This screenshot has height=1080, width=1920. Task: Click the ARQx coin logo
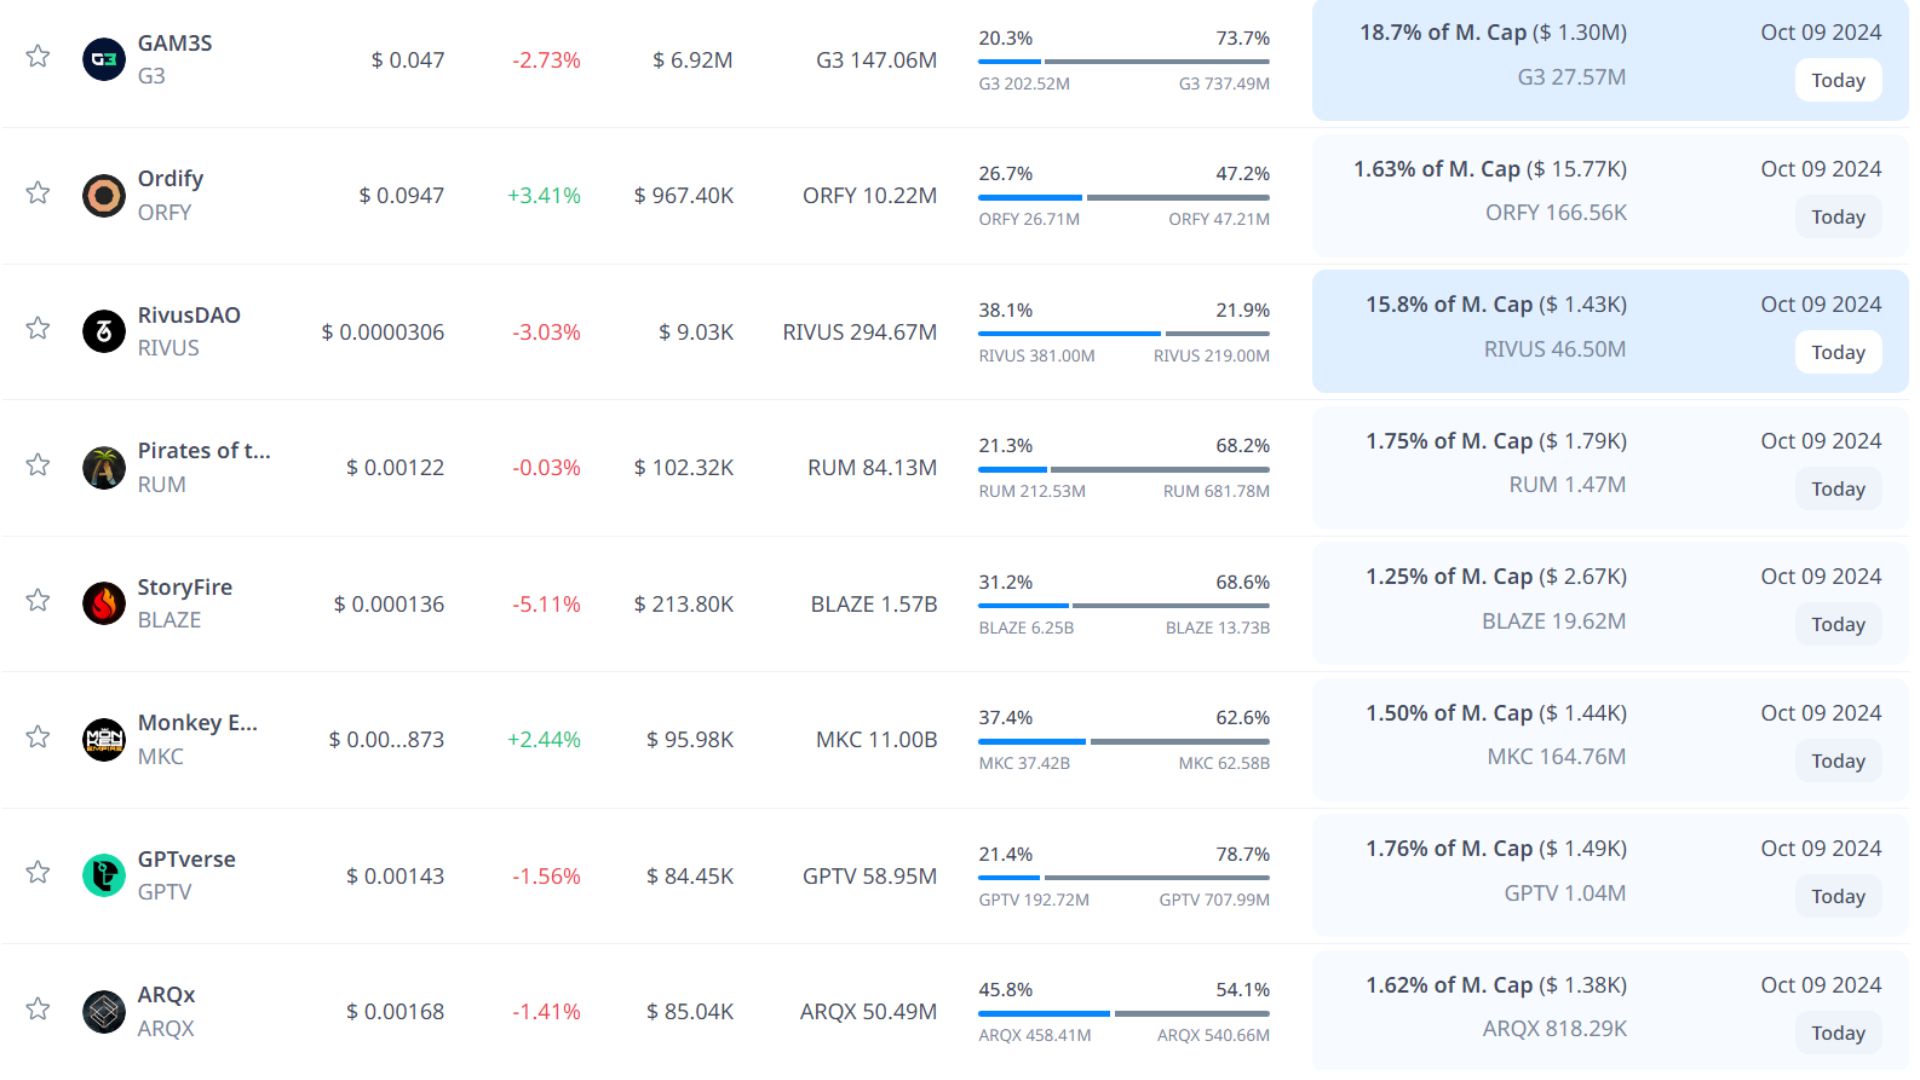coord(103,1011)
